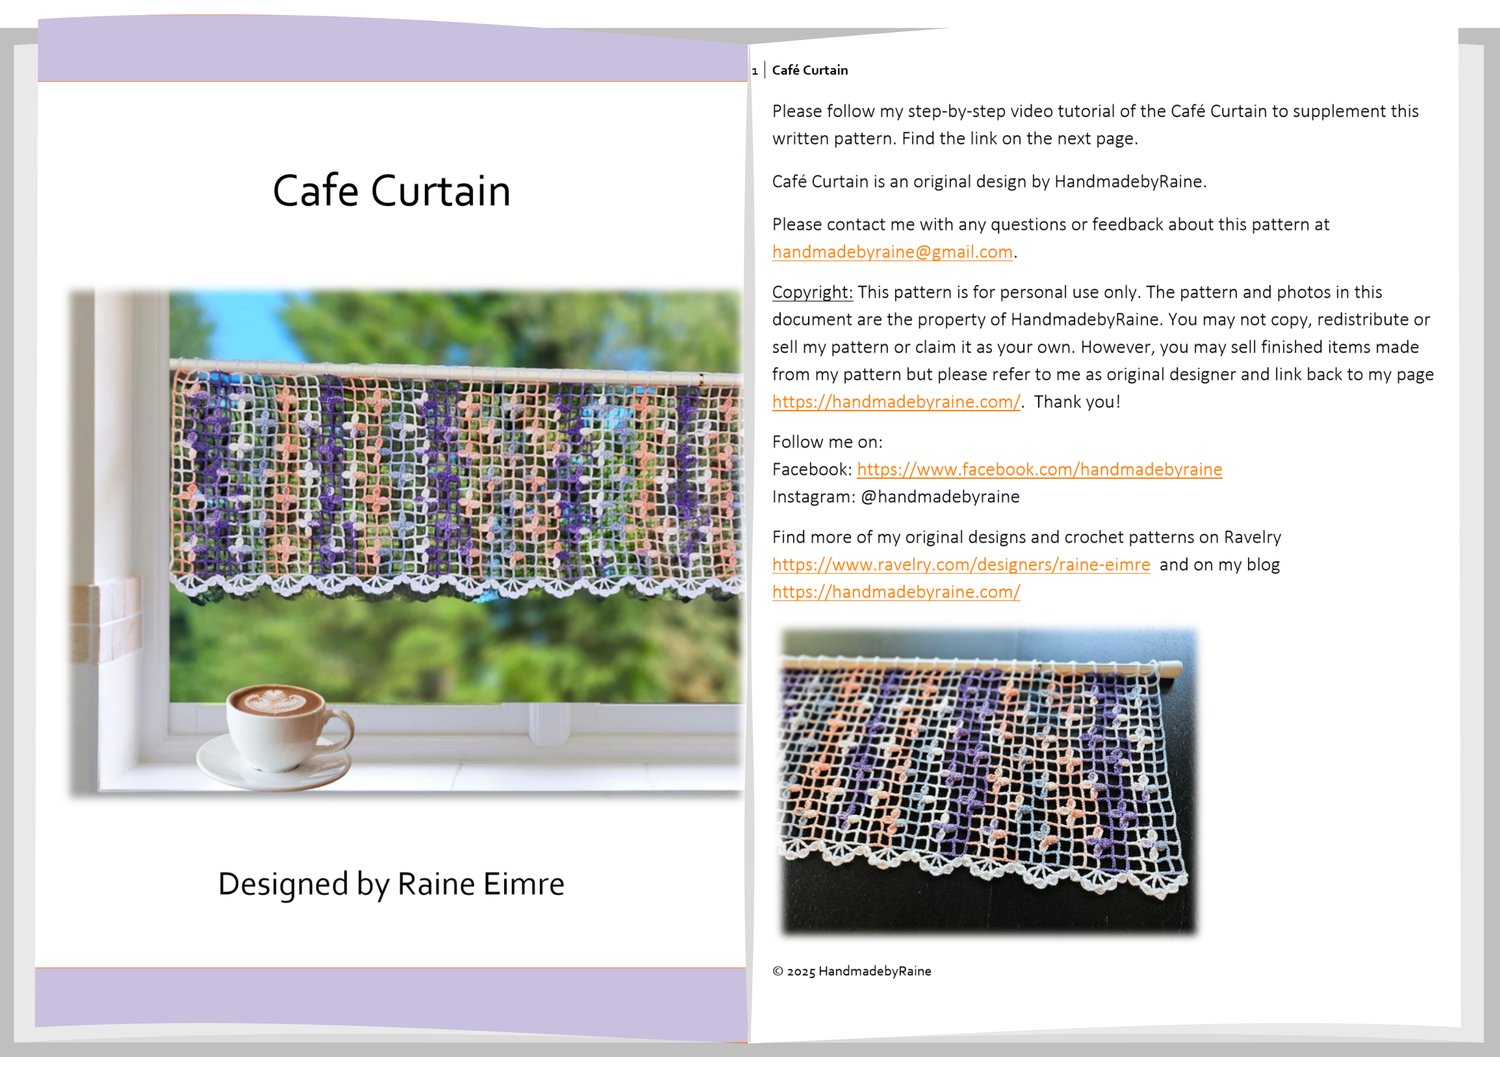
Task: Click the underlined 'Copyright:' word
Action: (812, 292)
